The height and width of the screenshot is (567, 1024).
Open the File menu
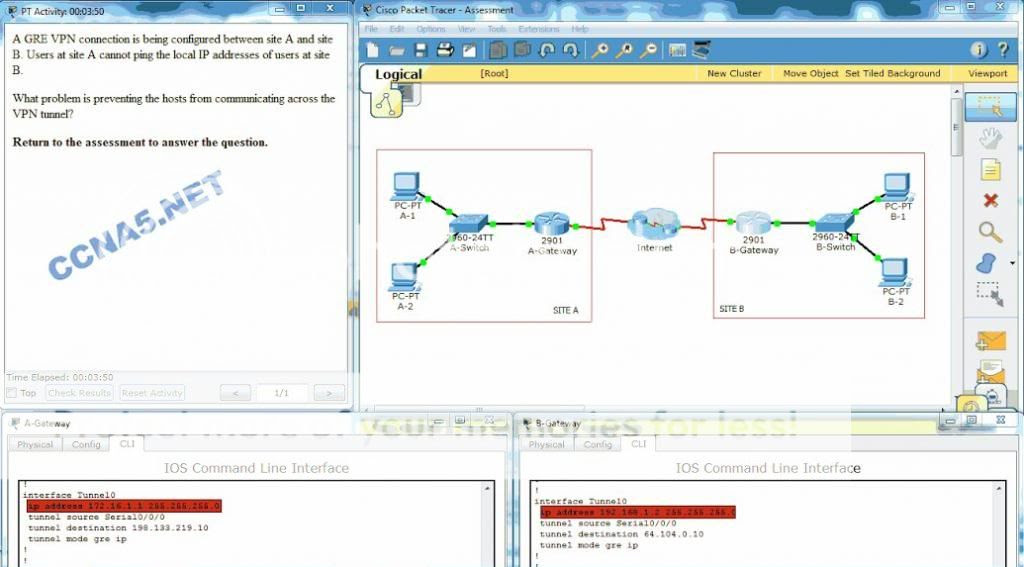[371, 29]
